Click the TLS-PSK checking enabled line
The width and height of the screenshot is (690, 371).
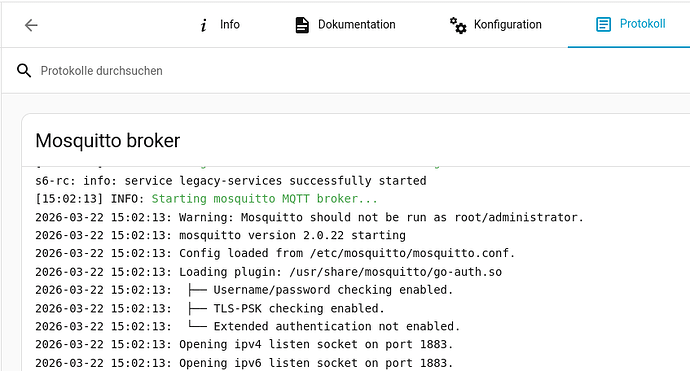pyautogui.click(x=210, y=309)
